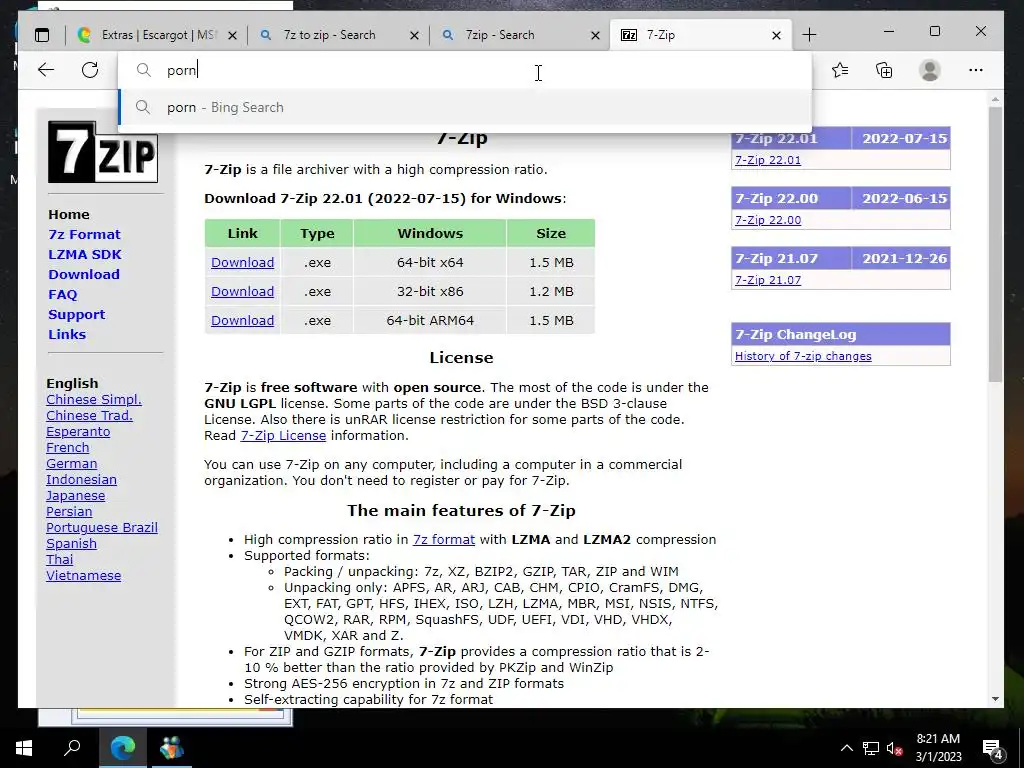Click the 'Home' sidebar entry

[x=69, y=214]
